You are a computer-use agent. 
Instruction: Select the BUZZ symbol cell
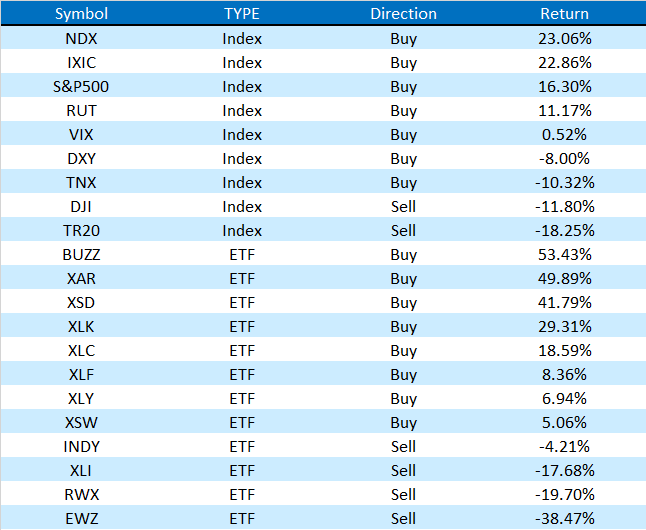81,254
